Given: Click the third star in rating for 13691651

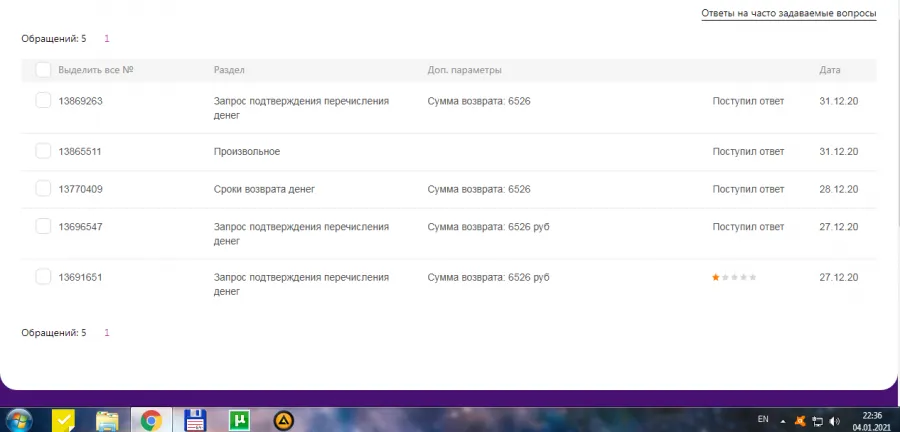Looking at the screenshot, I should pyautogui.click(x=734, y=277).
